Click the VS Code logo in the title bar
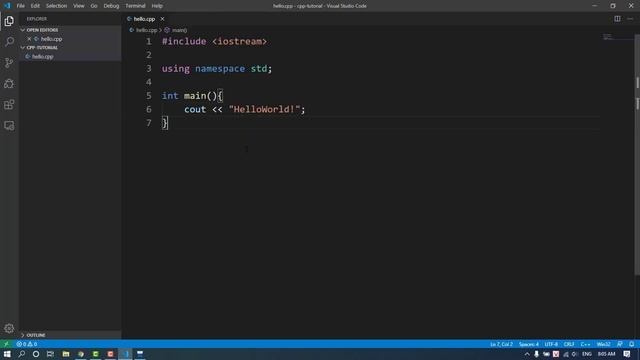 pos(7,6)
